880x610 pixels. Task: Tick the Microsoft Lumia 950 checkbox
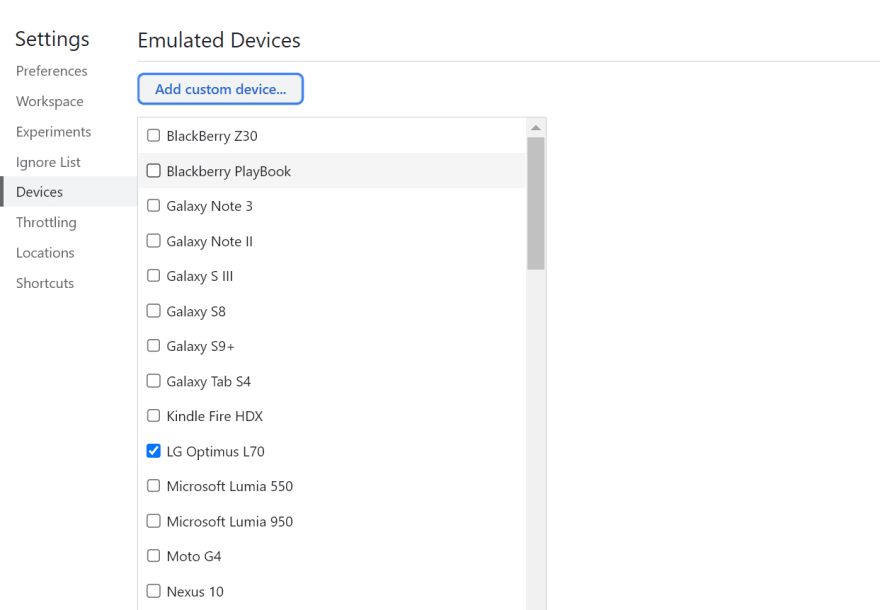[153, 521]
